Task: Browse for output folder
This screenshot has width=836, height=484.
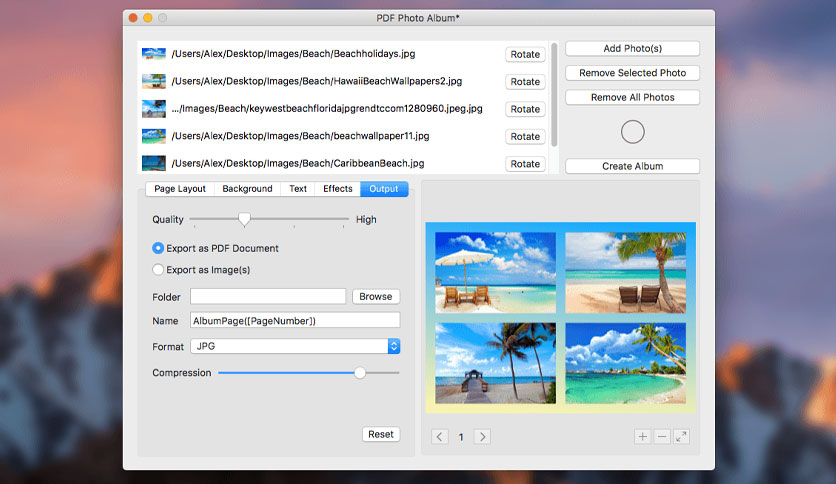Action: tap(376, 296)
